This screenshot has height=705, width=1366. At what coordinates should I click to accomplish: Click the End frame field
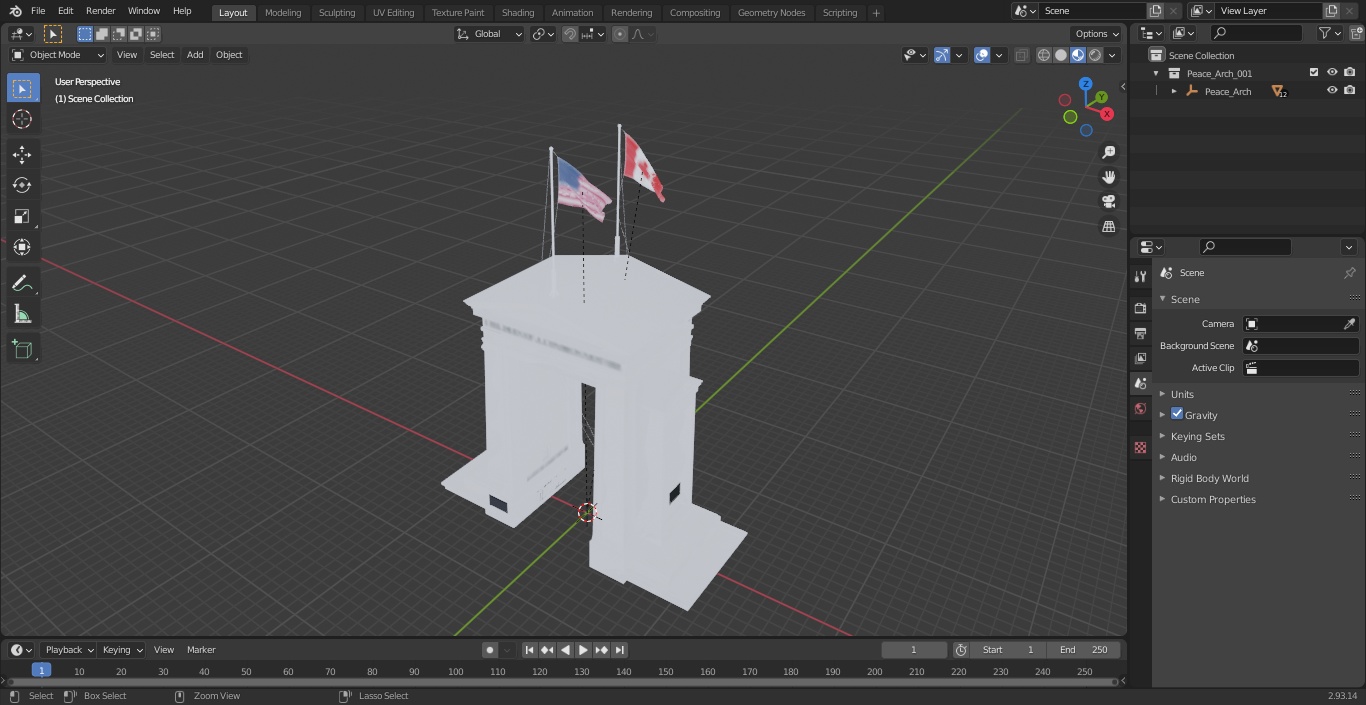[x=1083, y=650]
